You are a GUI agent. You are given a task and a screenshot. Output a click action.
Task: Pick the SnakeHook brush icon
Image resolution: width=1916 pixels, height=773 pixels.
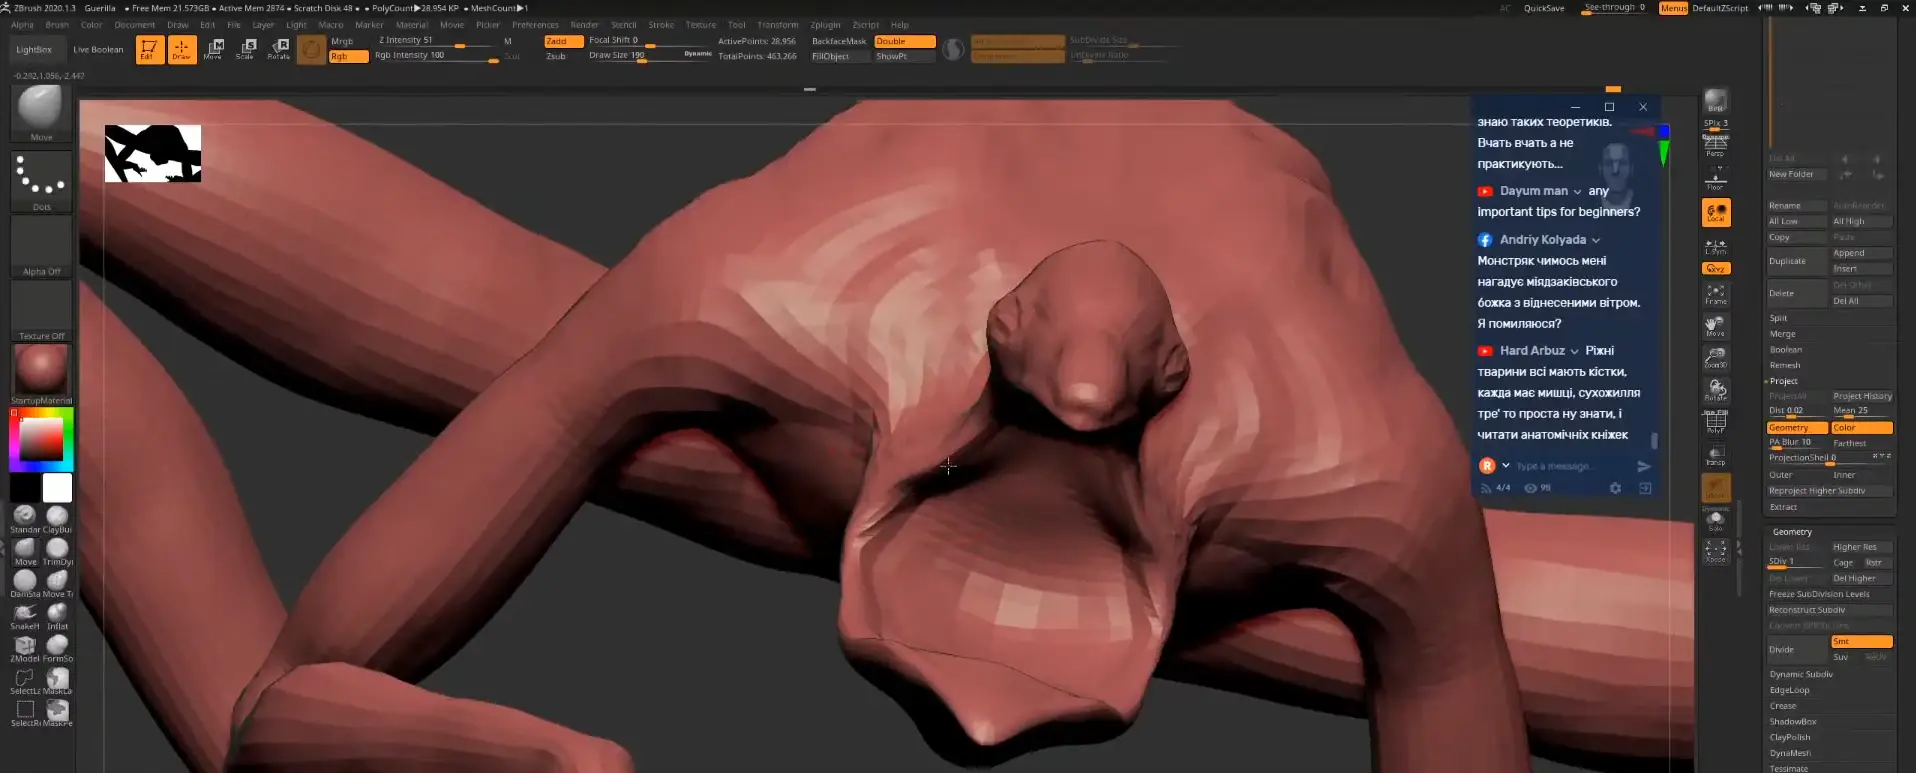[x=25, y=613]
